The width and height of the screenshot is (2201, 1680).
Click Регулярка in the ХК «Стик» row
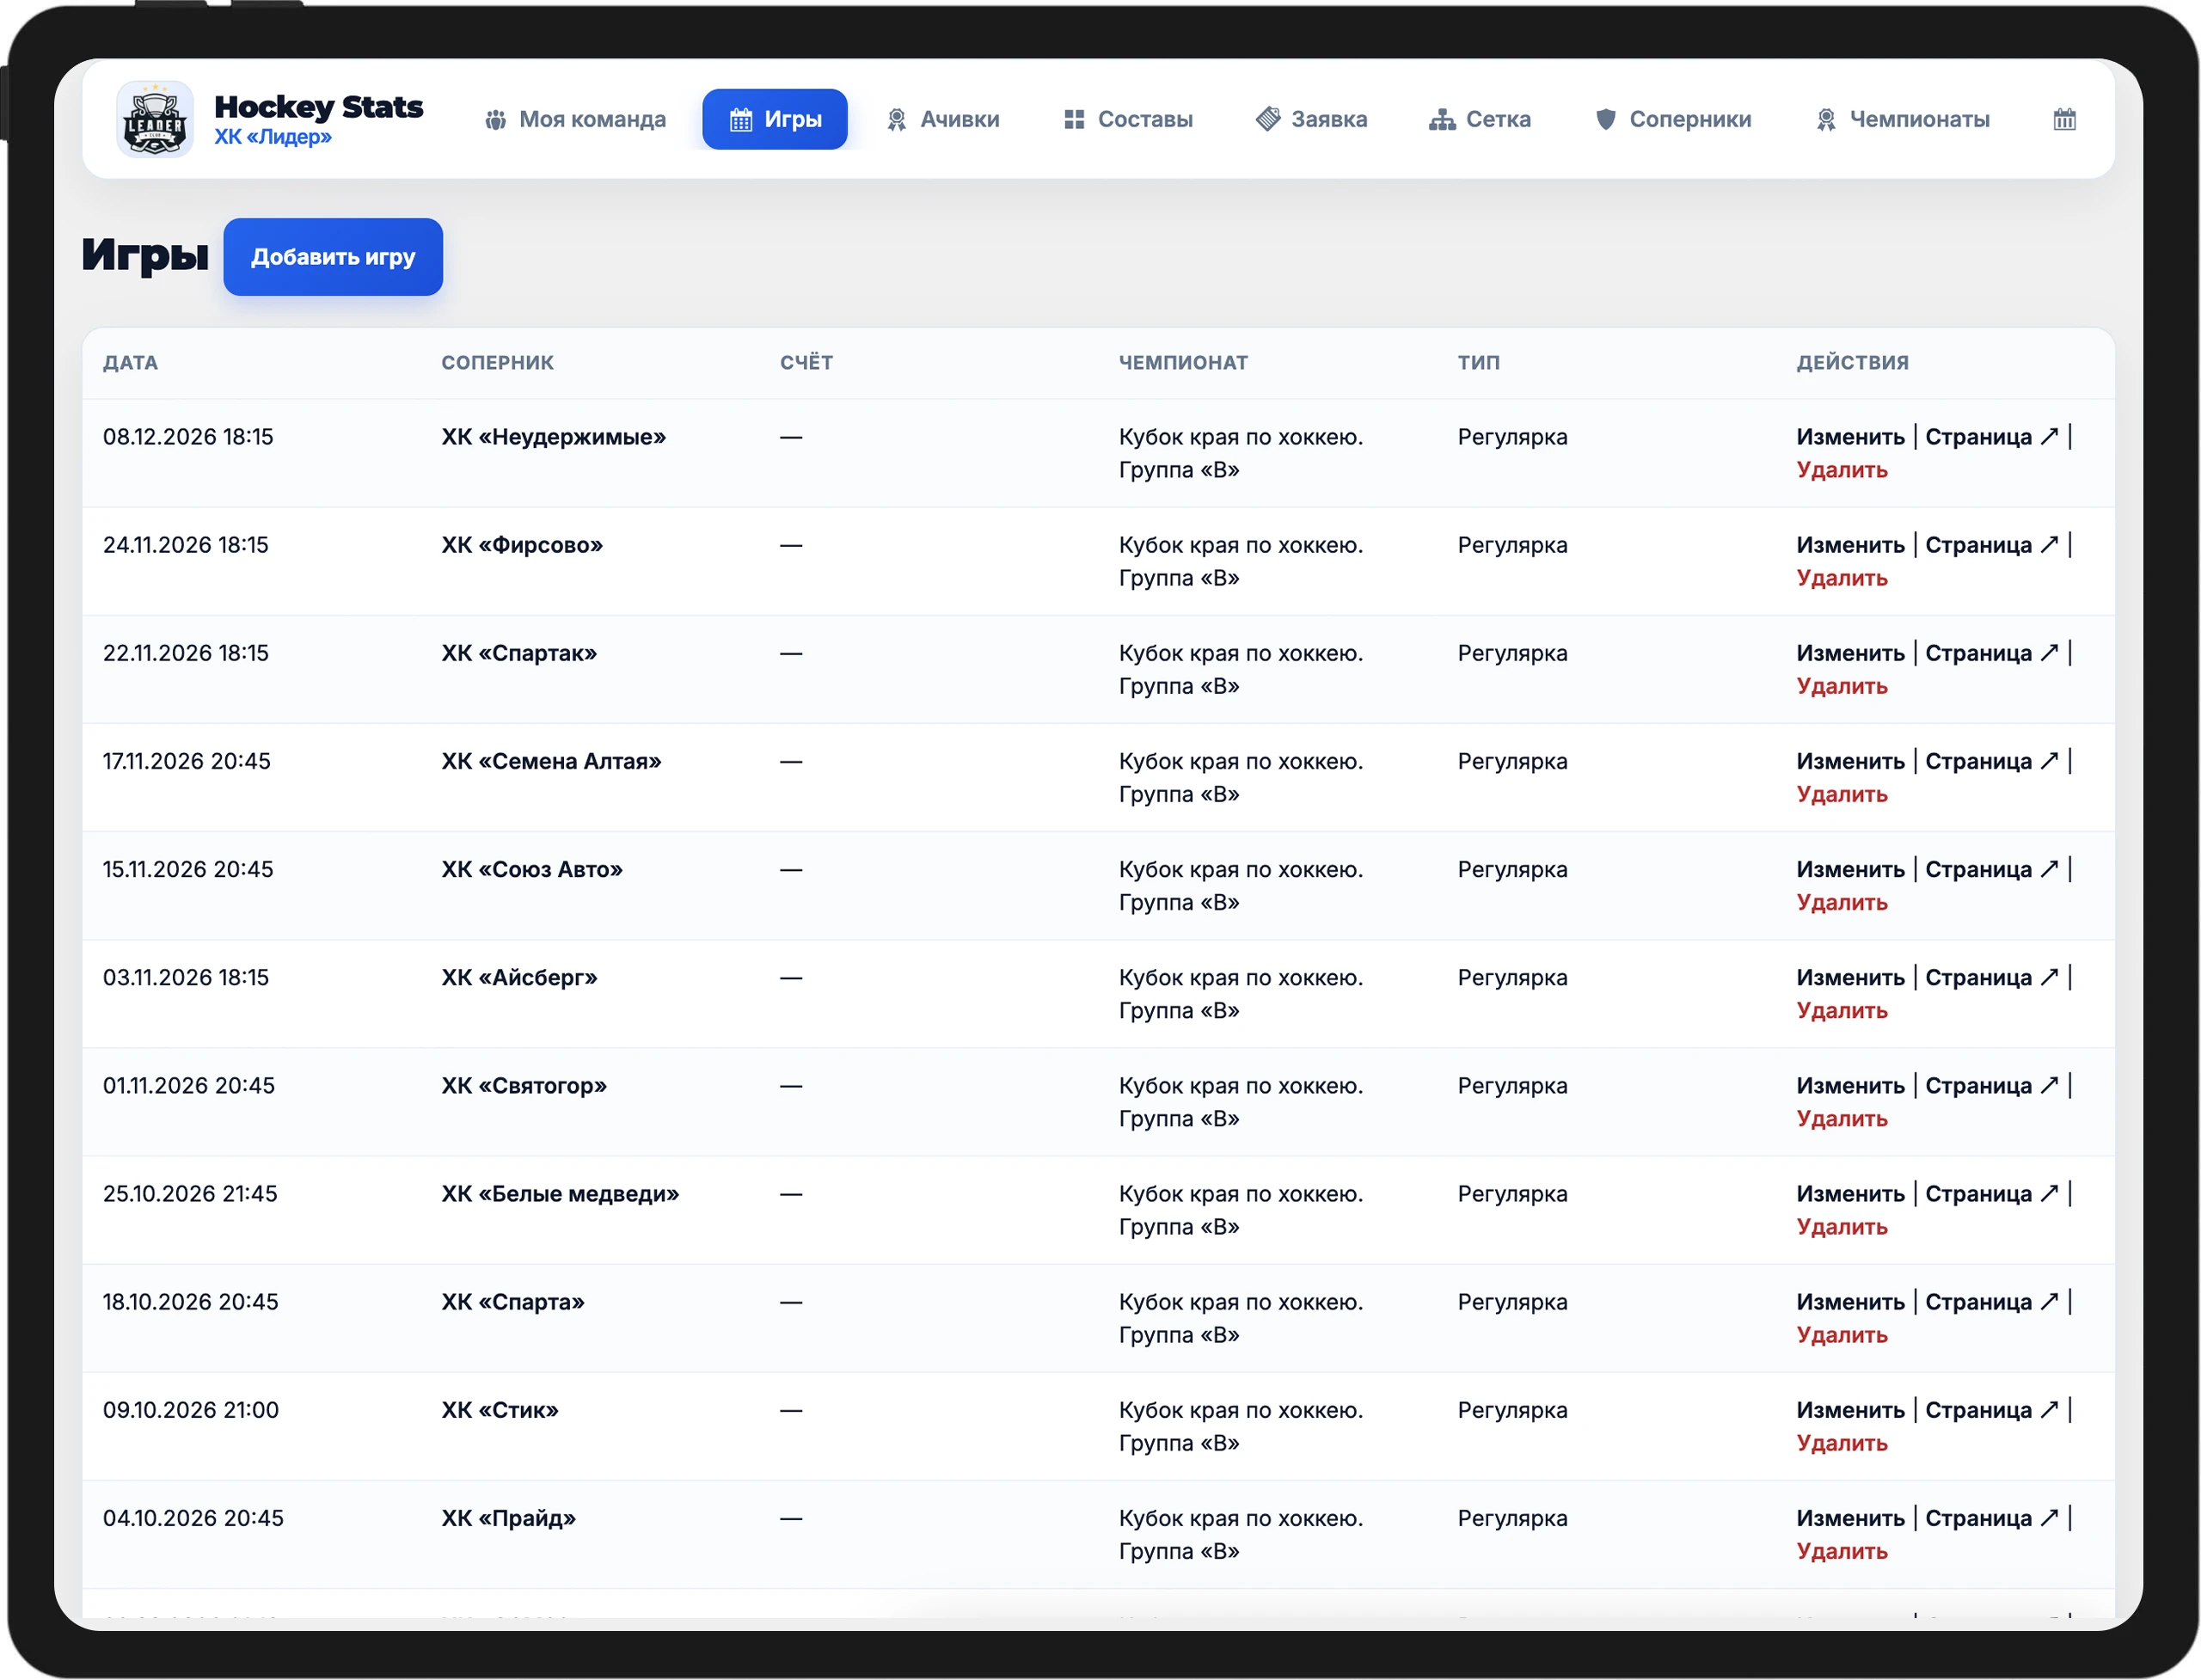[x=1512, y=1410]
